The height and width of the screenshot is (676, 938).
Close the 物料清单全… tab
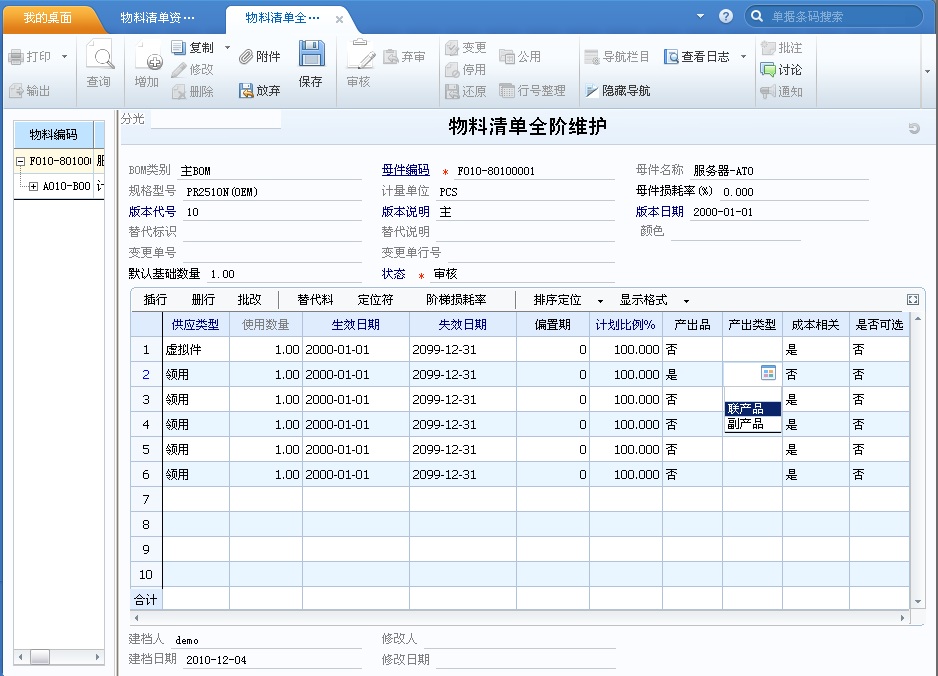point(339,19)
